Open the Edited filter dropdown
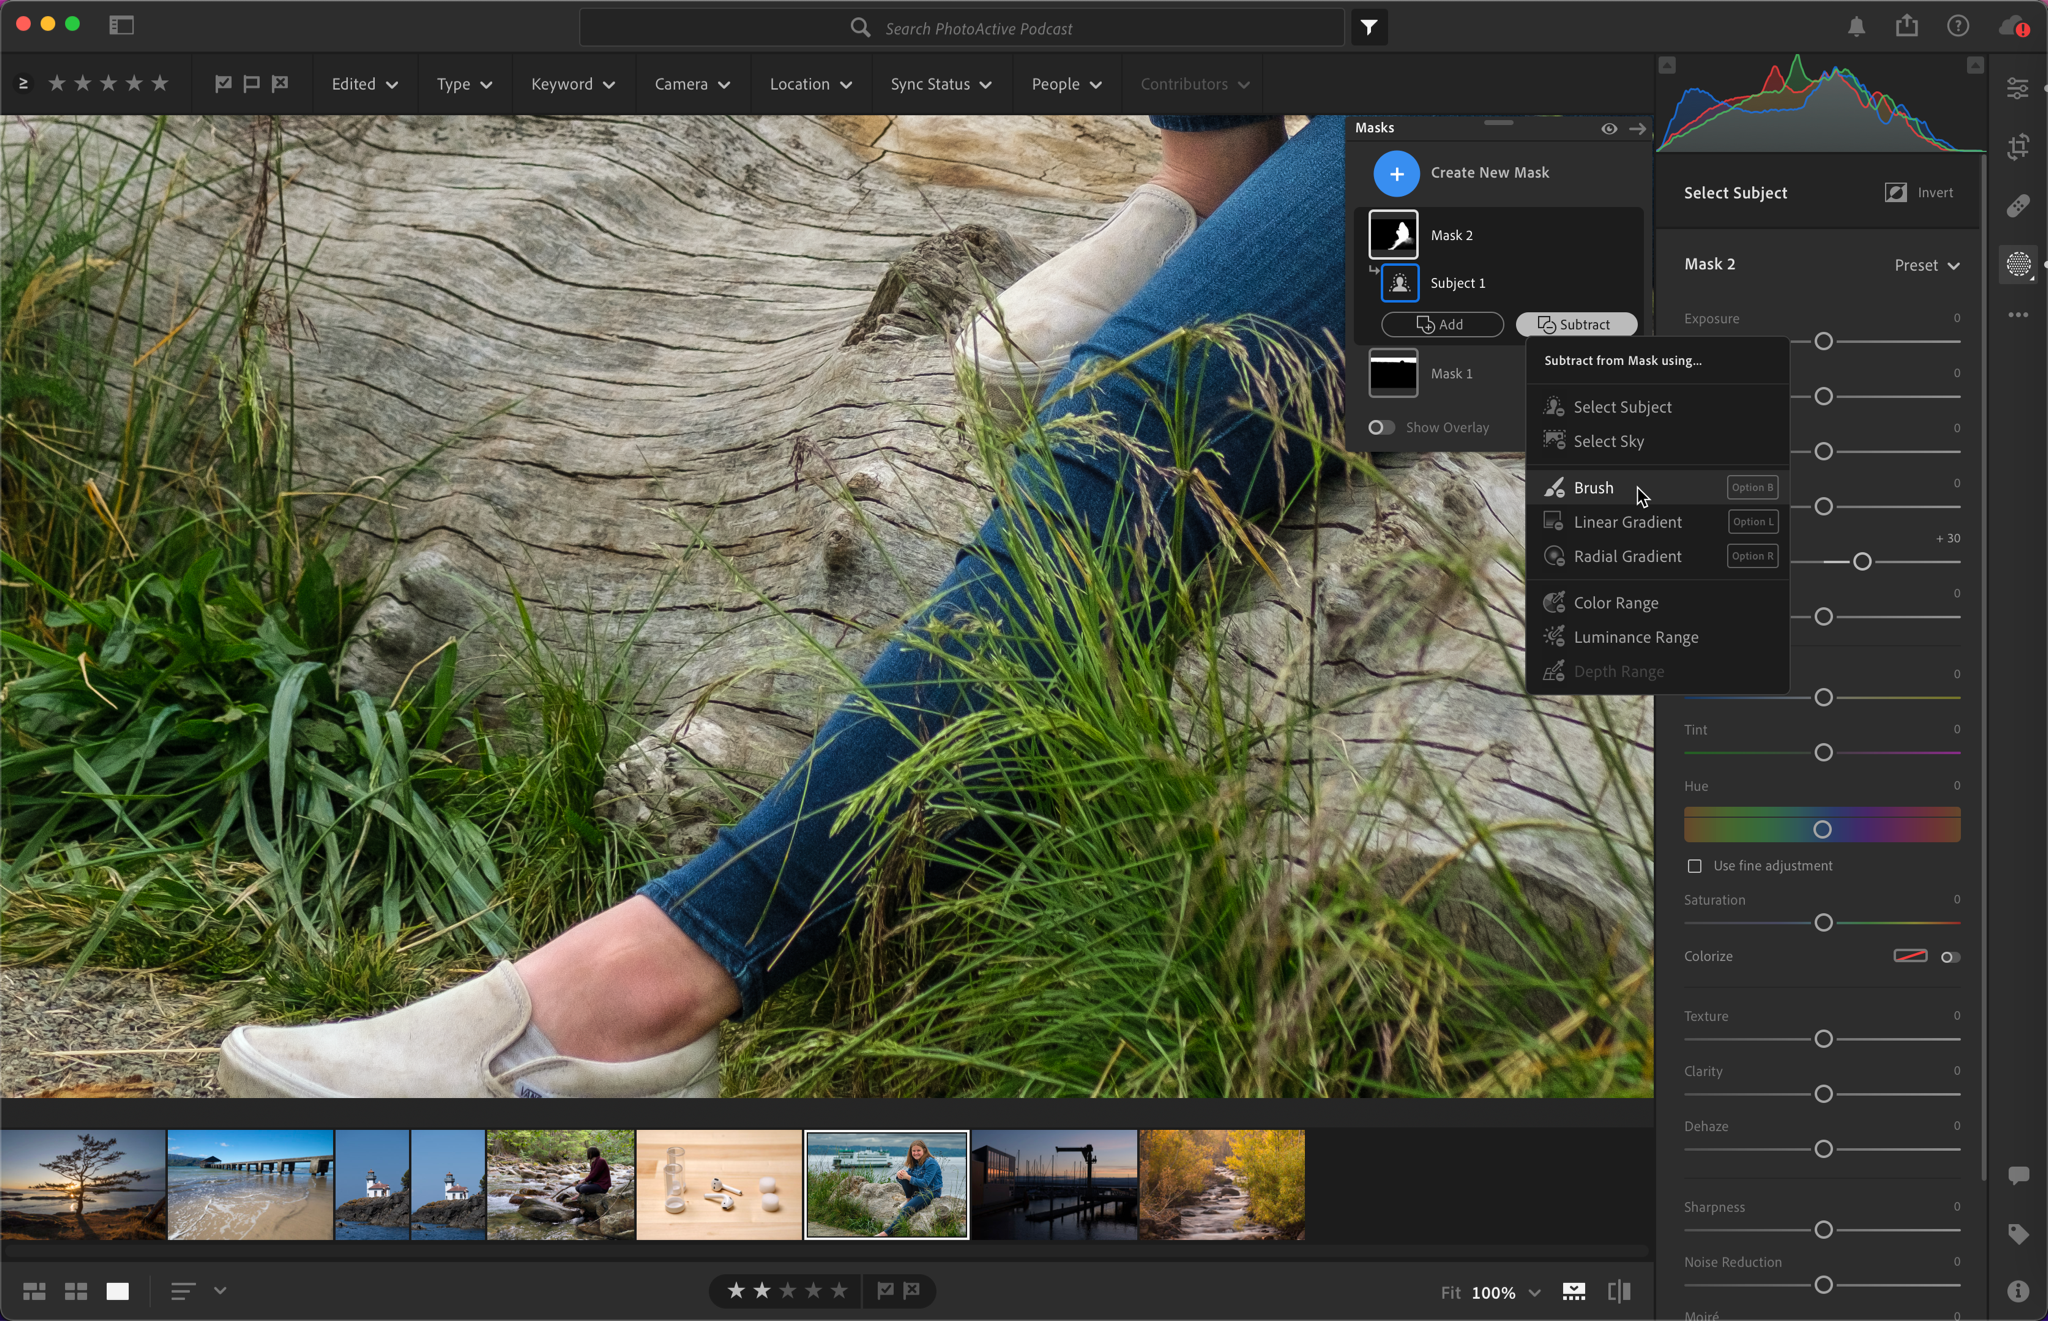The height and width of the screenshot is (1321, 2048). point(364,84)
